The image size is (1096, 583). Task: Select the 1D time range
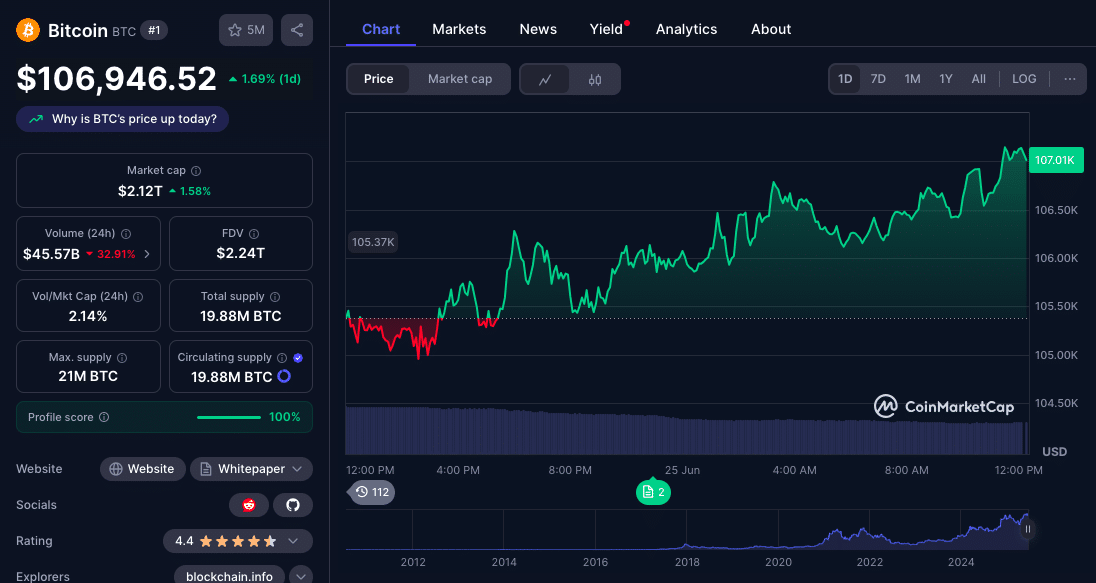tap(845, 79)
